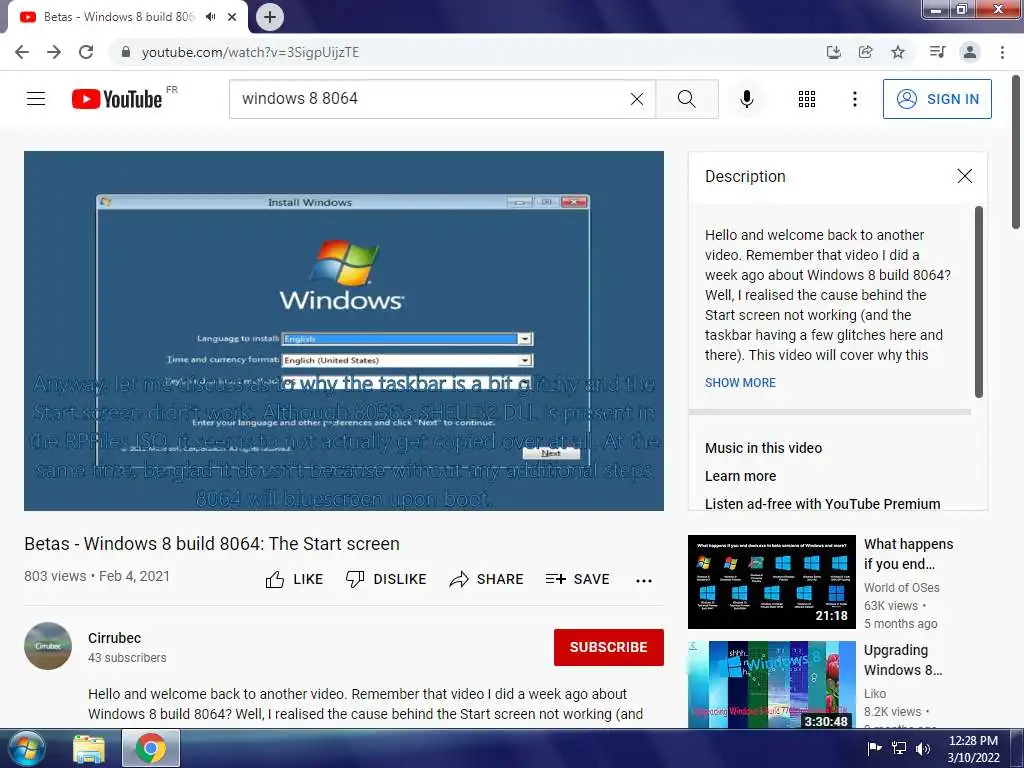The height and width of the screenshot is (768, 1024).
Task: Close the Description panel
Action: [965, 176]
